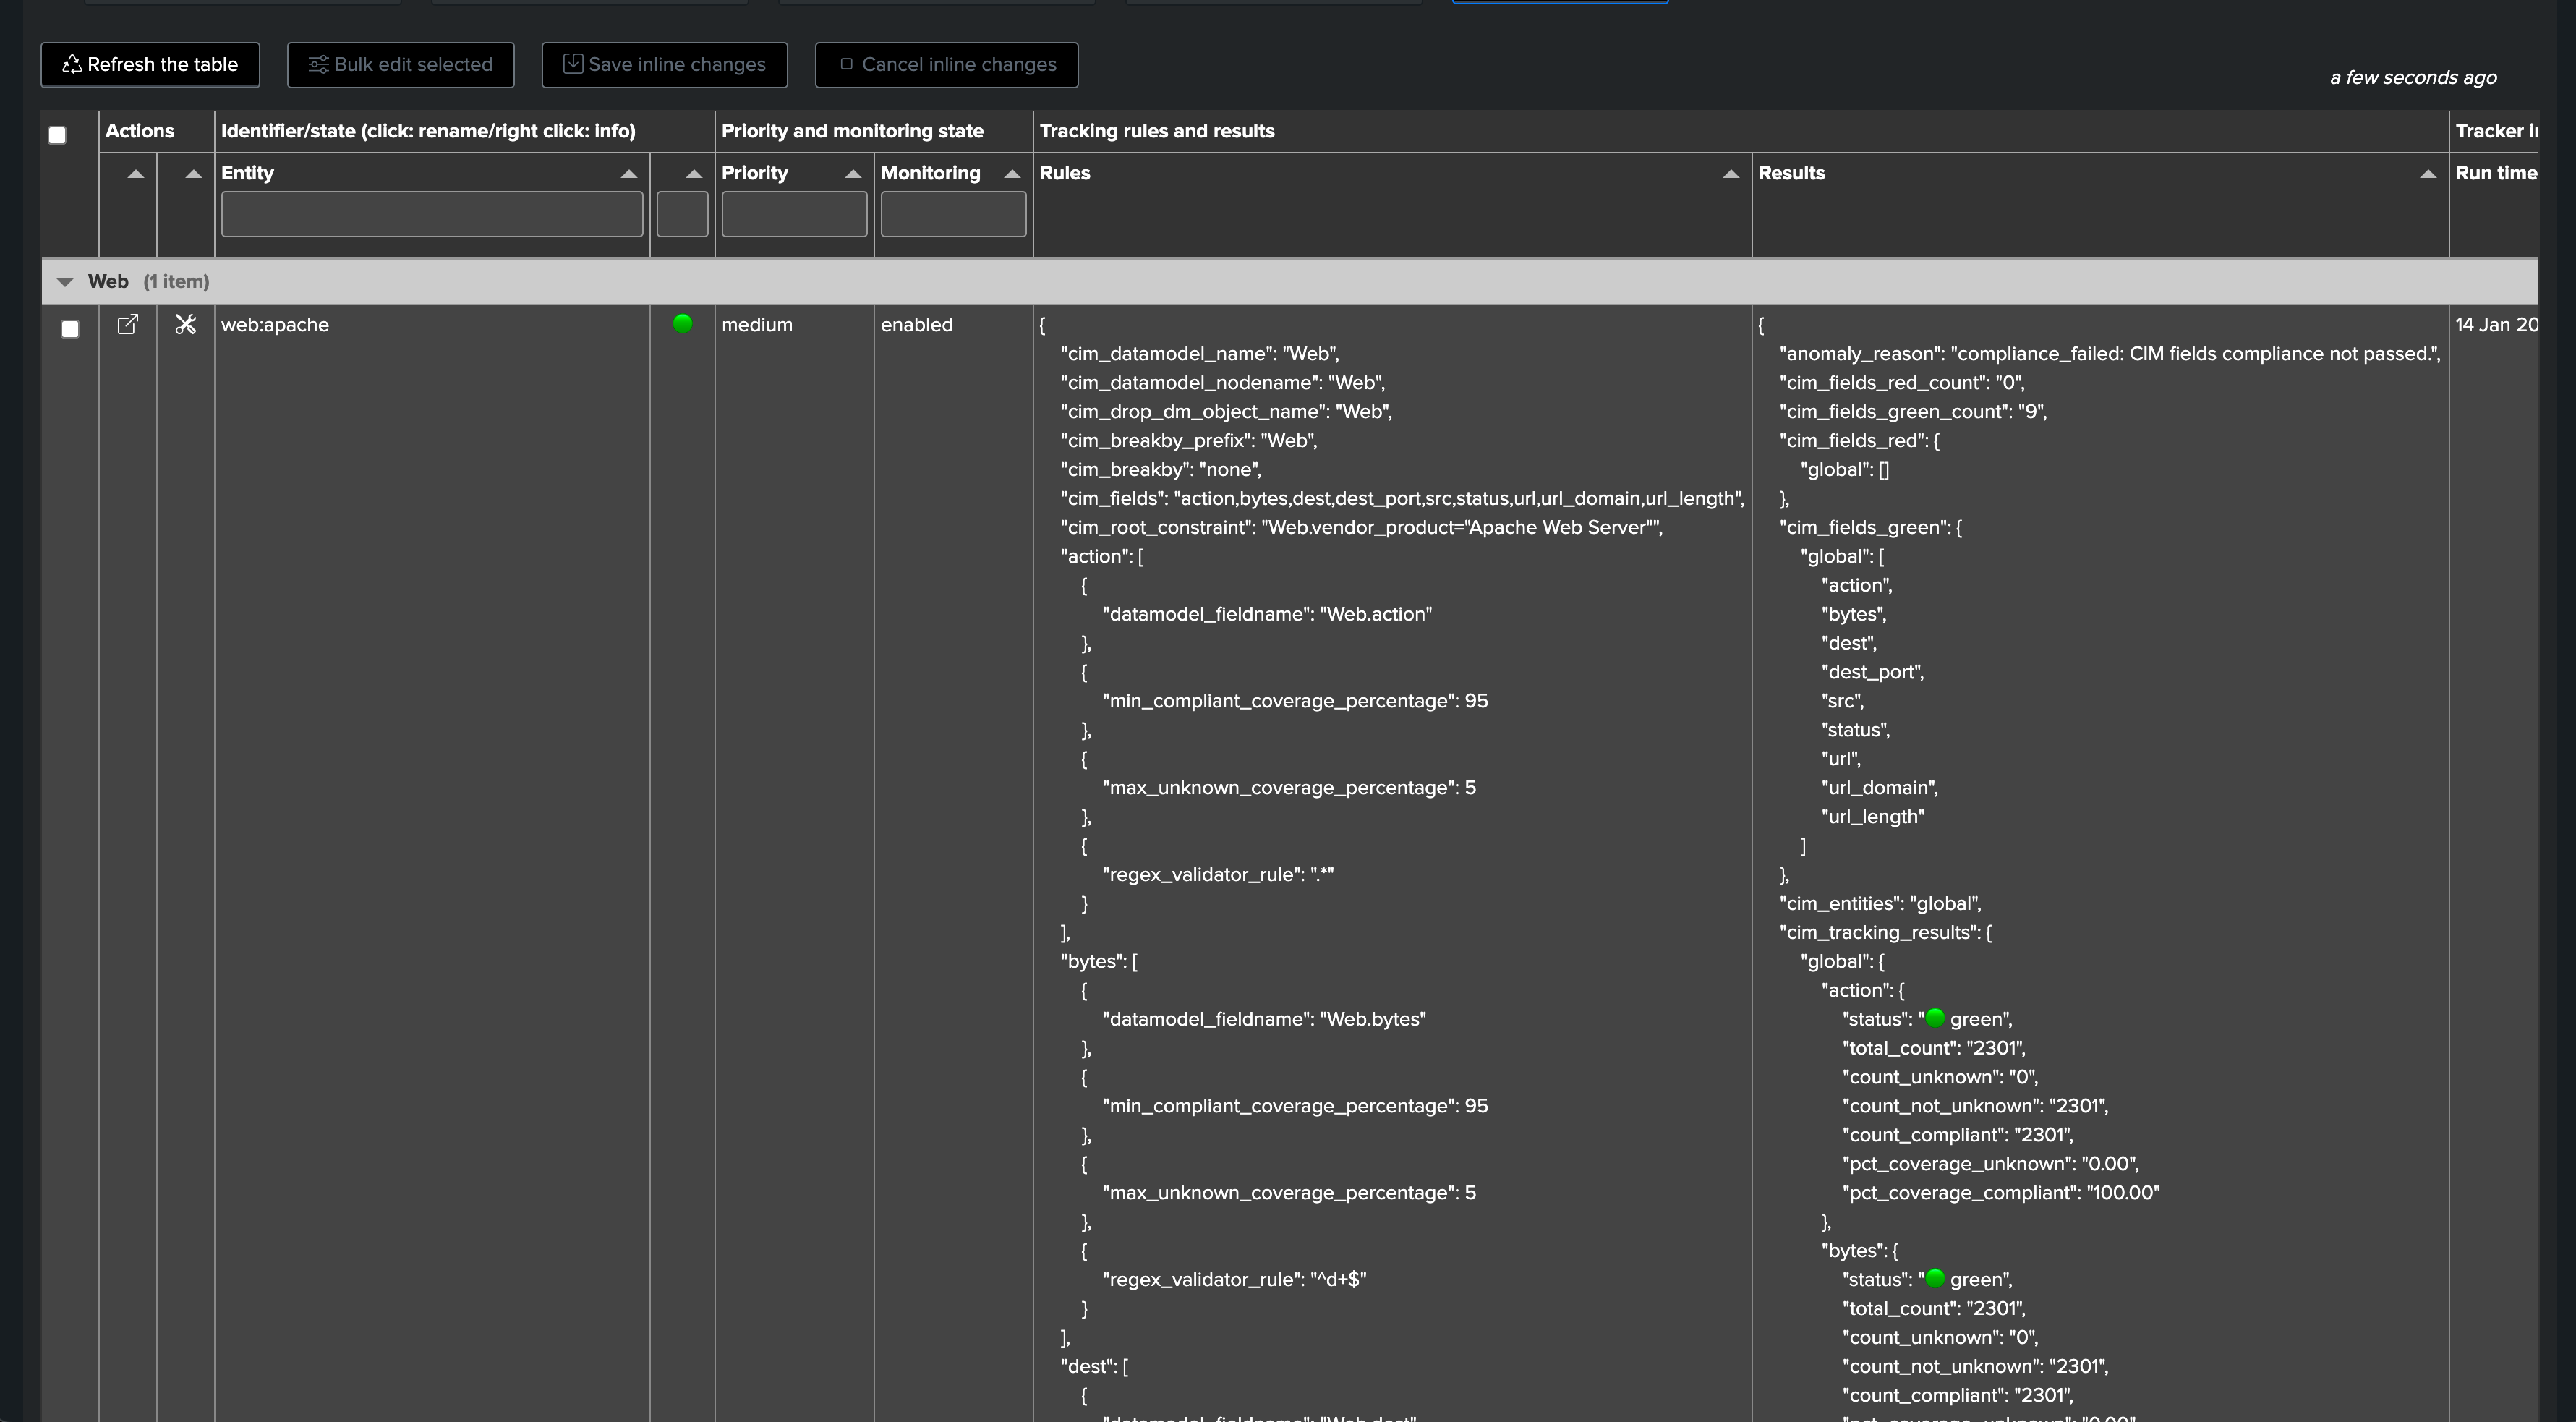Click the cim_fields line in Rules
2576x1422 pixels.
tap(1402, 499)
